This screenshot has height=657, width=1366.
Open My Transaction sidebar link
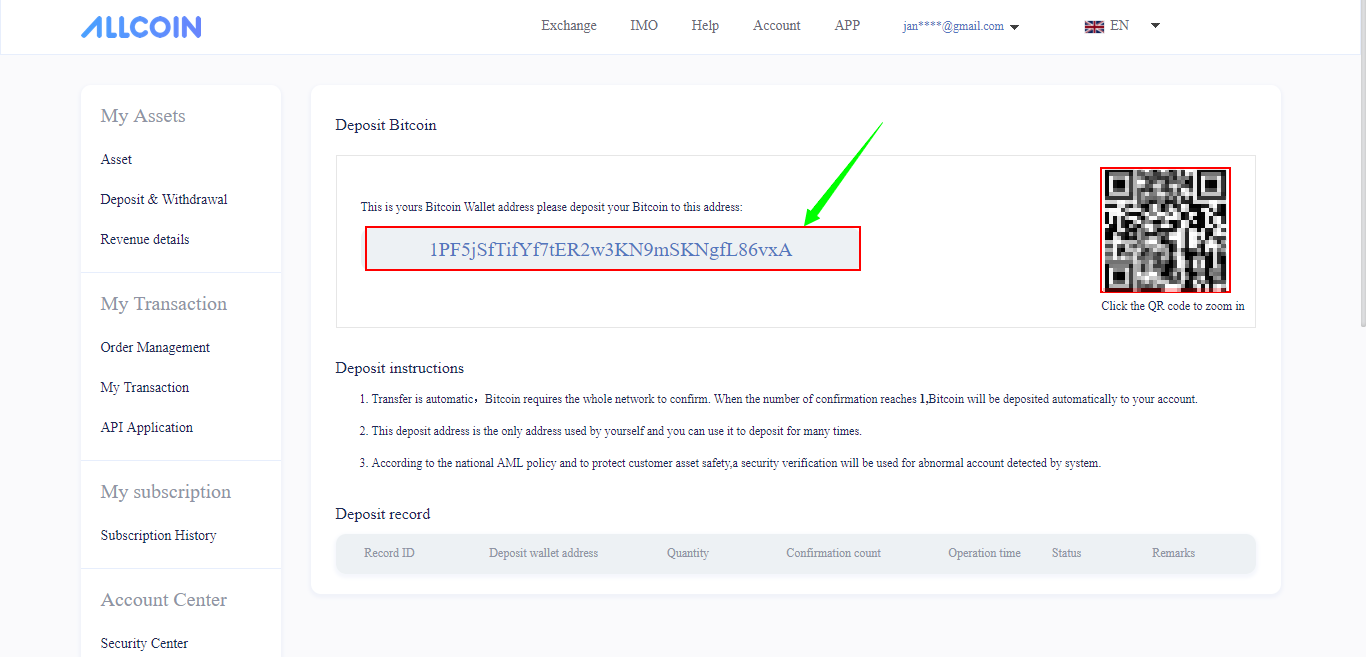[145, 388]
